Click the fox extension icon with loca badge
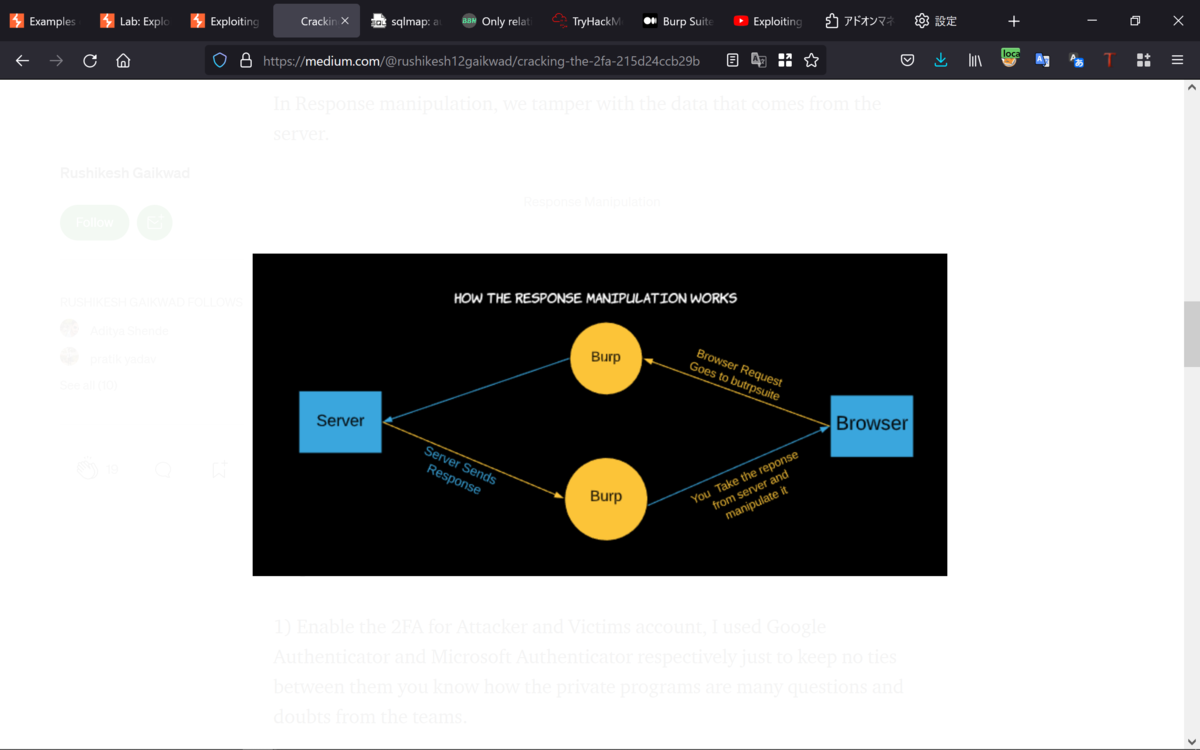1200x750 pixels. [x=1009, y=59]
